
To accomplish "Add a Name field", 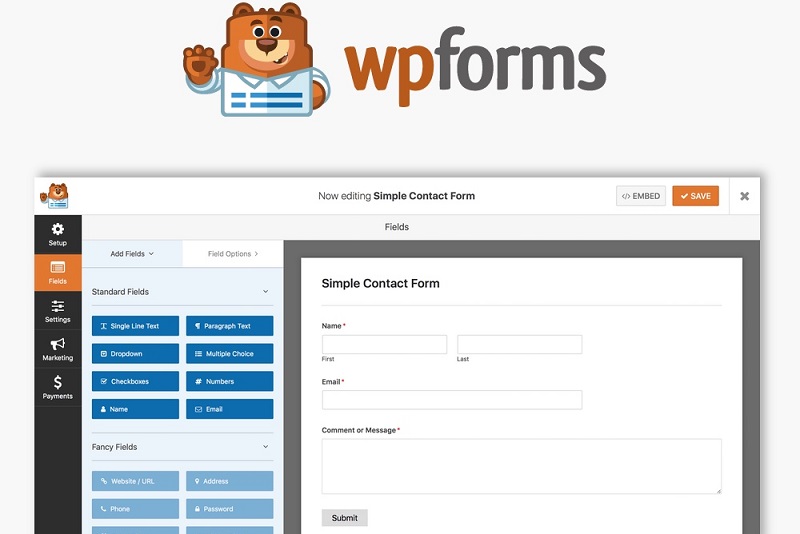I will (135, 409).
